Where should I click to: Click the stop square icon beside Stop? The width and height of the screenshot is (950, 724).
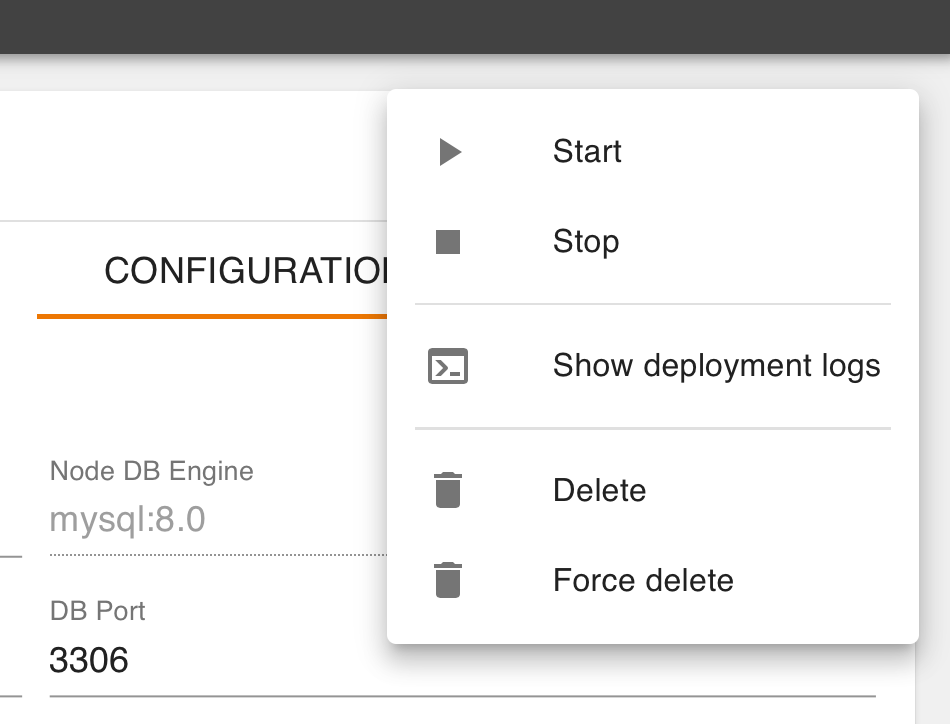click(450, 241)
